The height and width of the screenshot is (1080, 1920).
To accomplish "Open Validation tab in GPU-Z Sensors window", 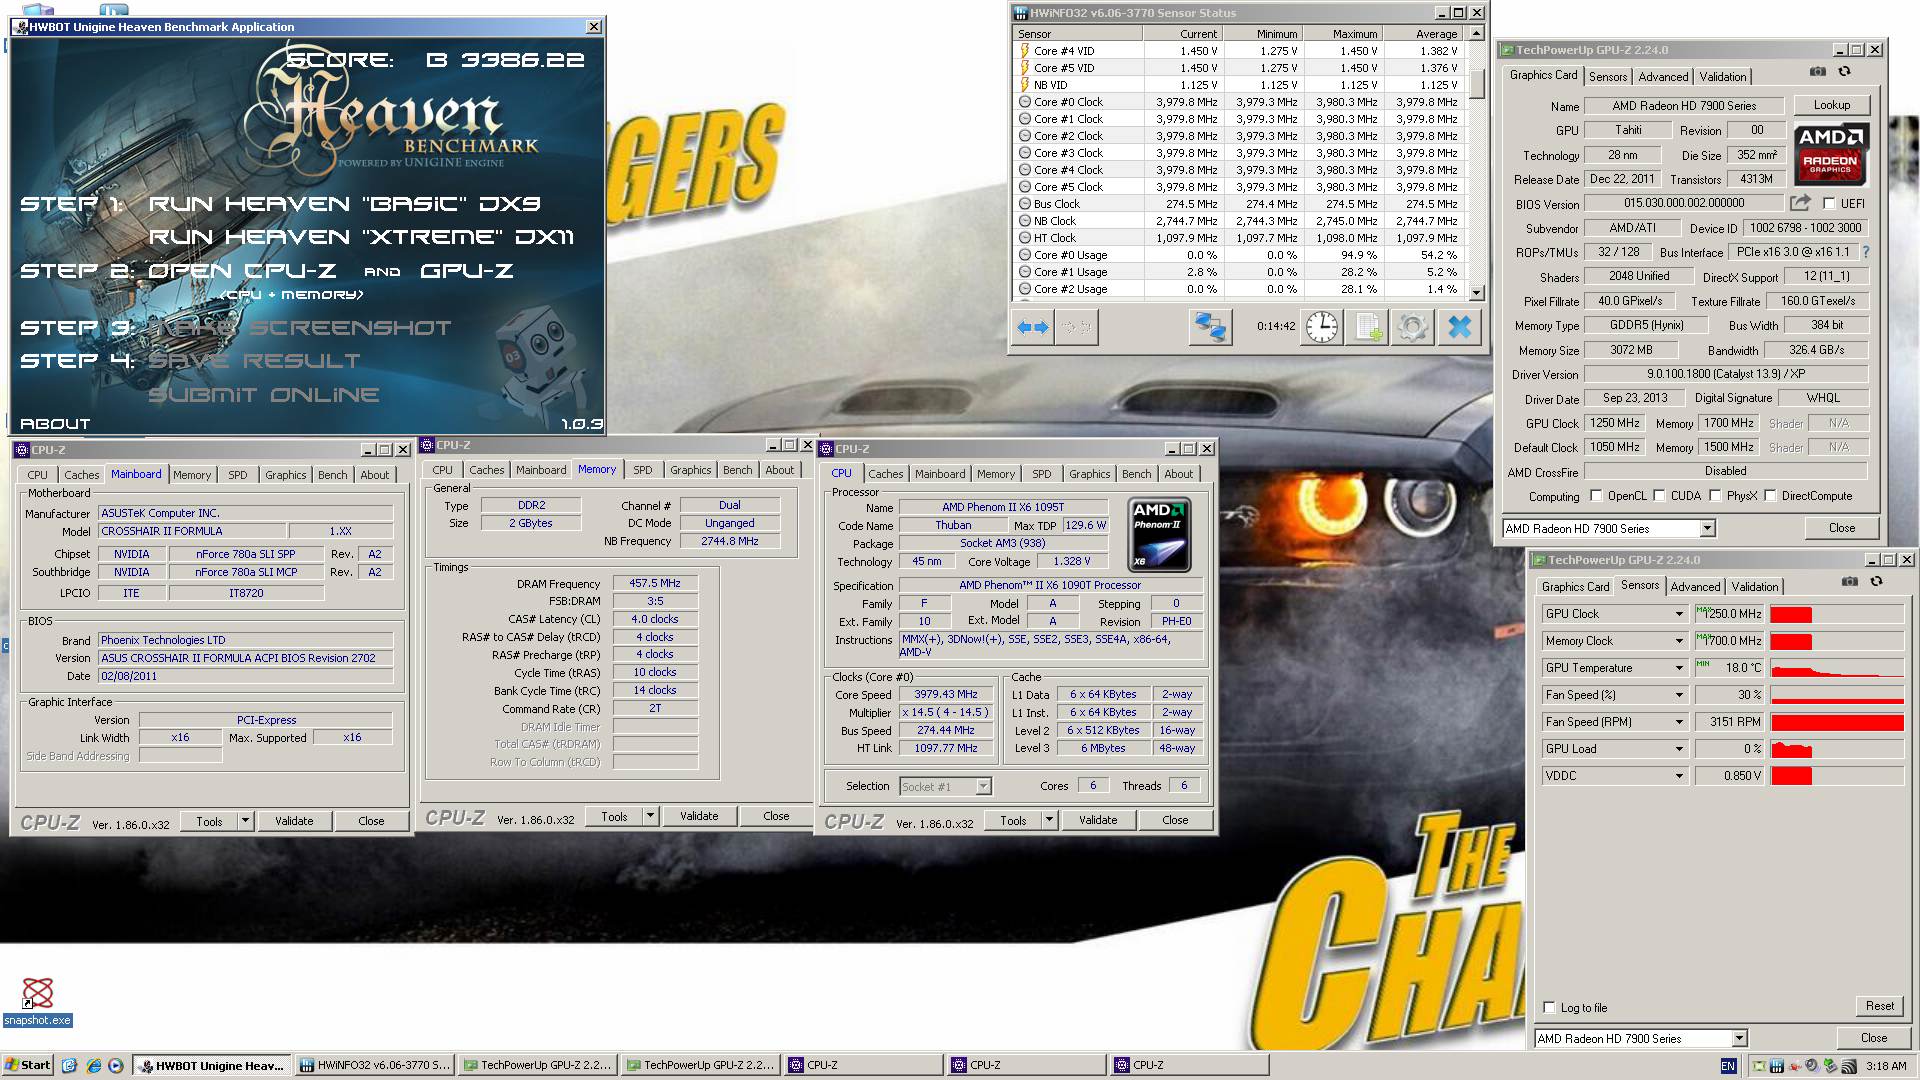I will 1755,587.
